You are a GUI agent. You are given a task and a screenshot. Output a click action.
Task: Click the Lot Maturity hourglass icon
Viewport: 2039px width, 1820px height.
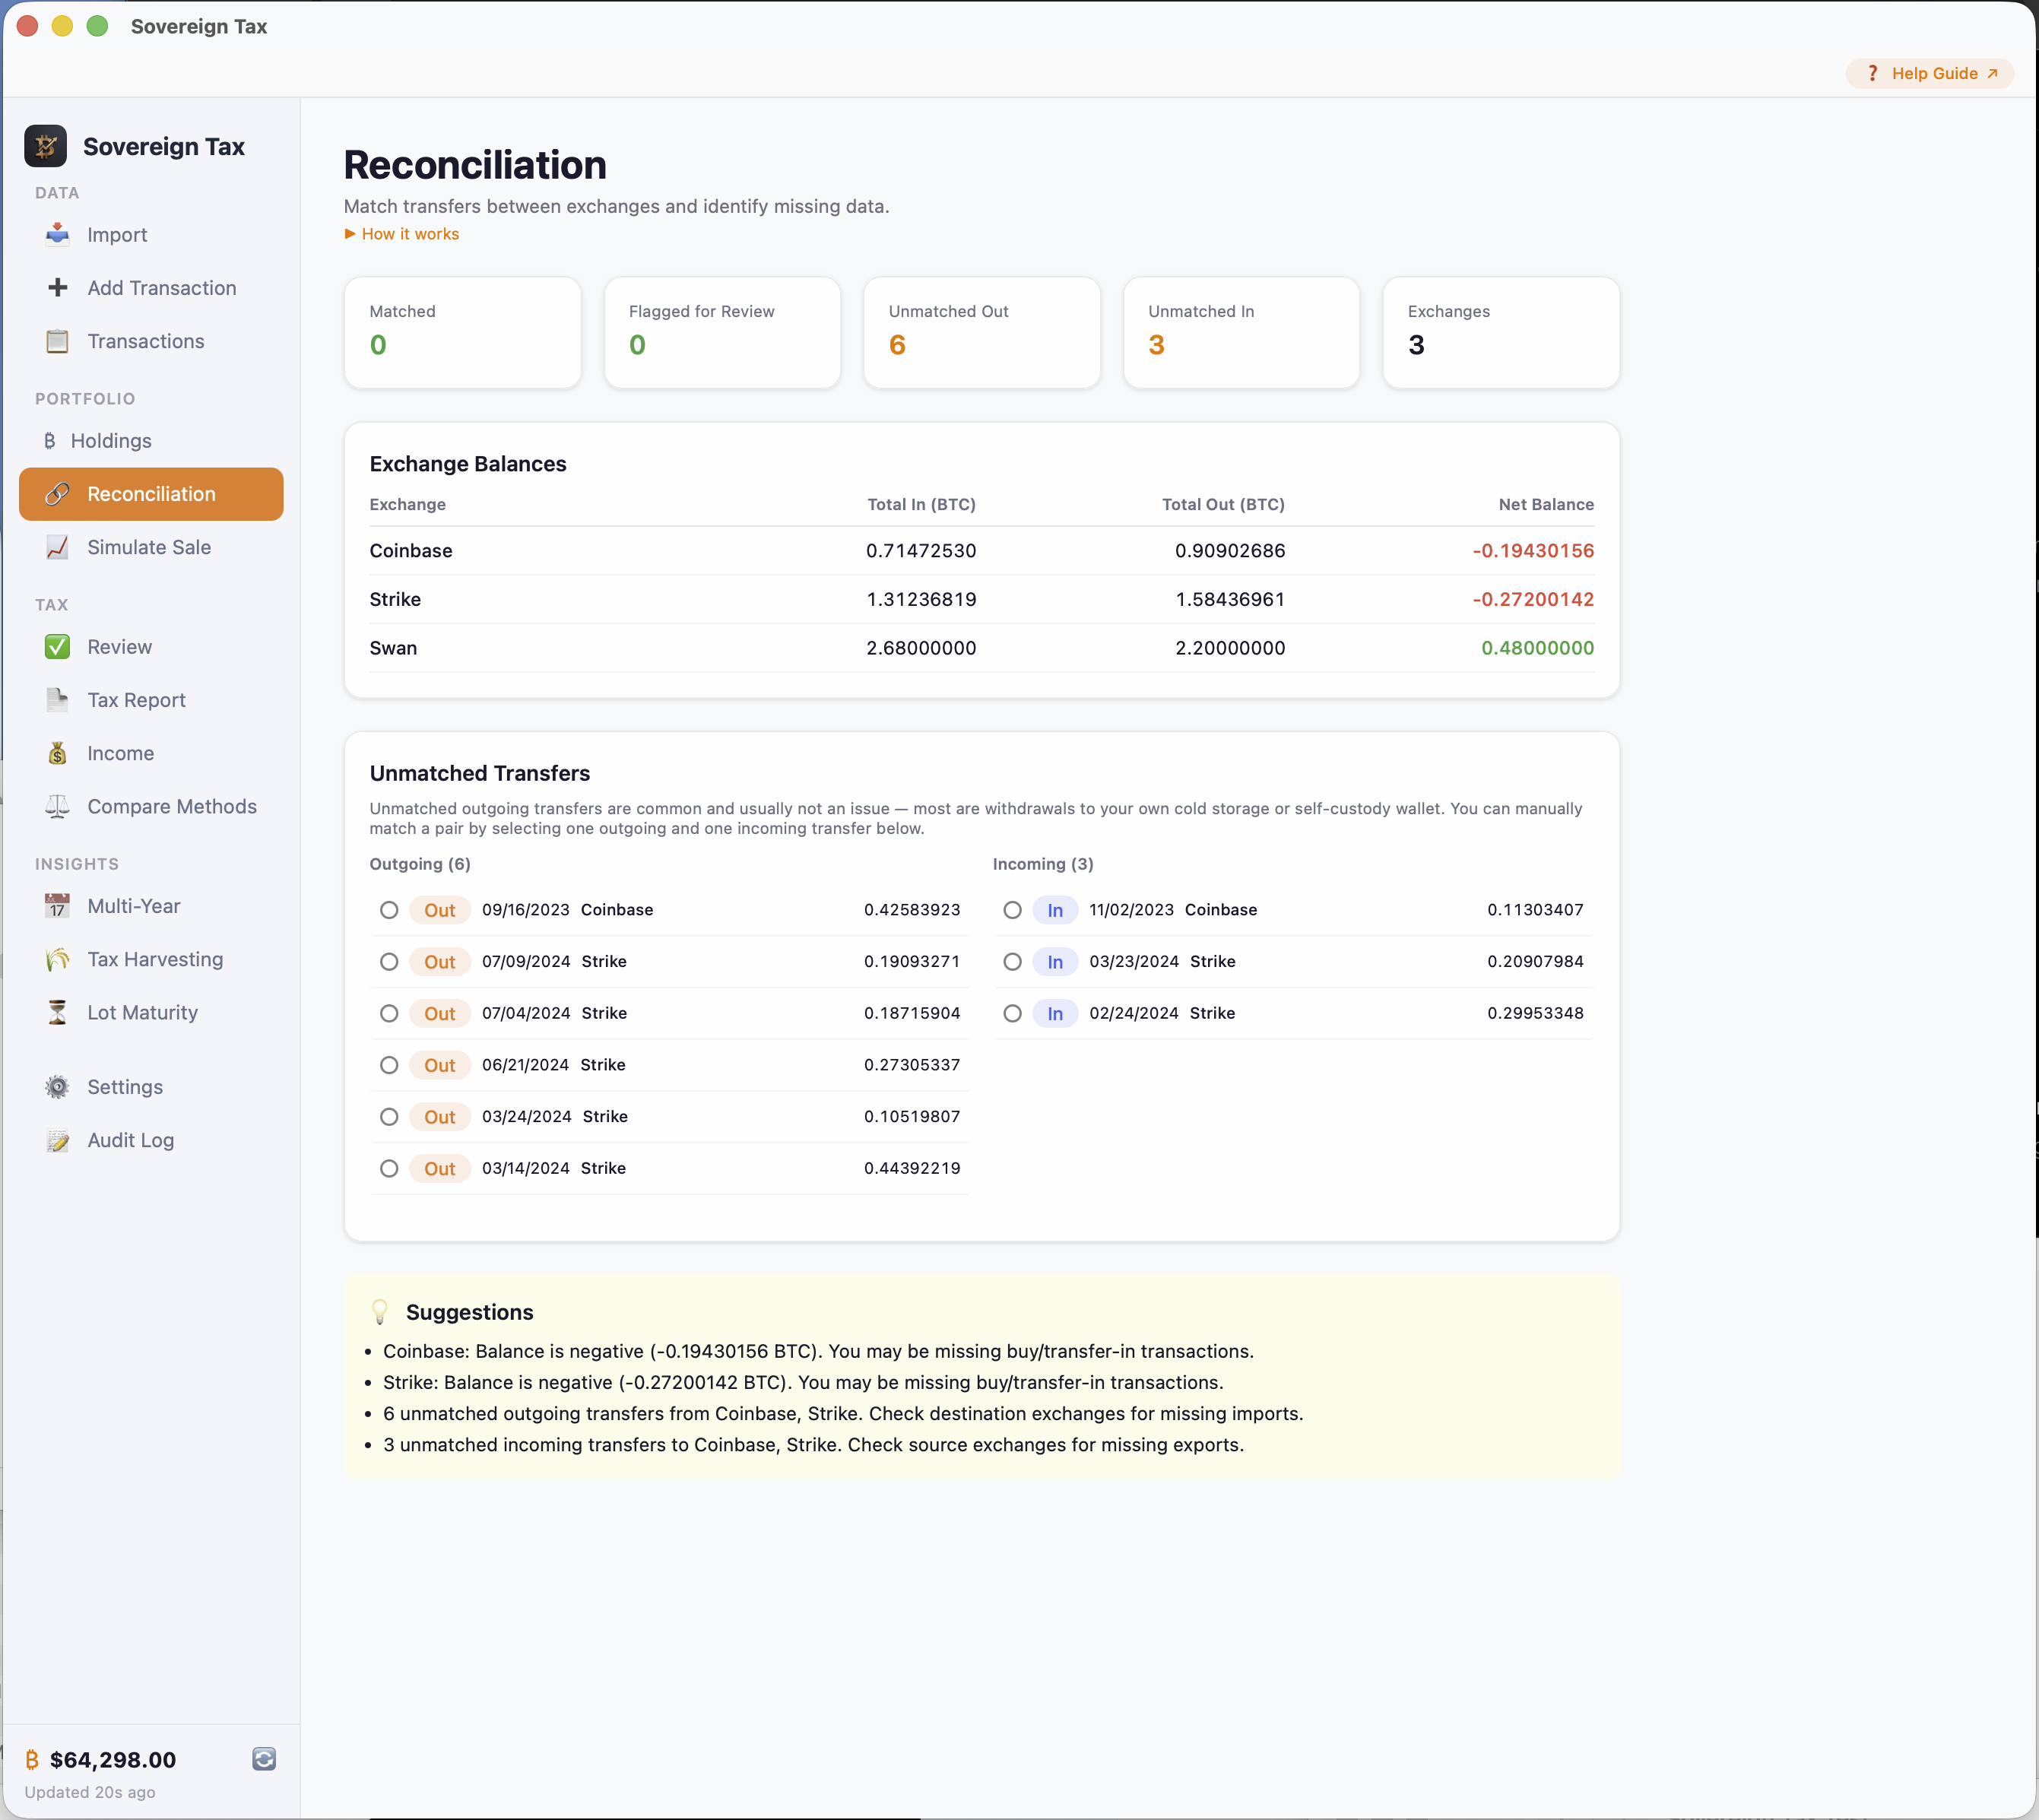[x=57, y=1012]
